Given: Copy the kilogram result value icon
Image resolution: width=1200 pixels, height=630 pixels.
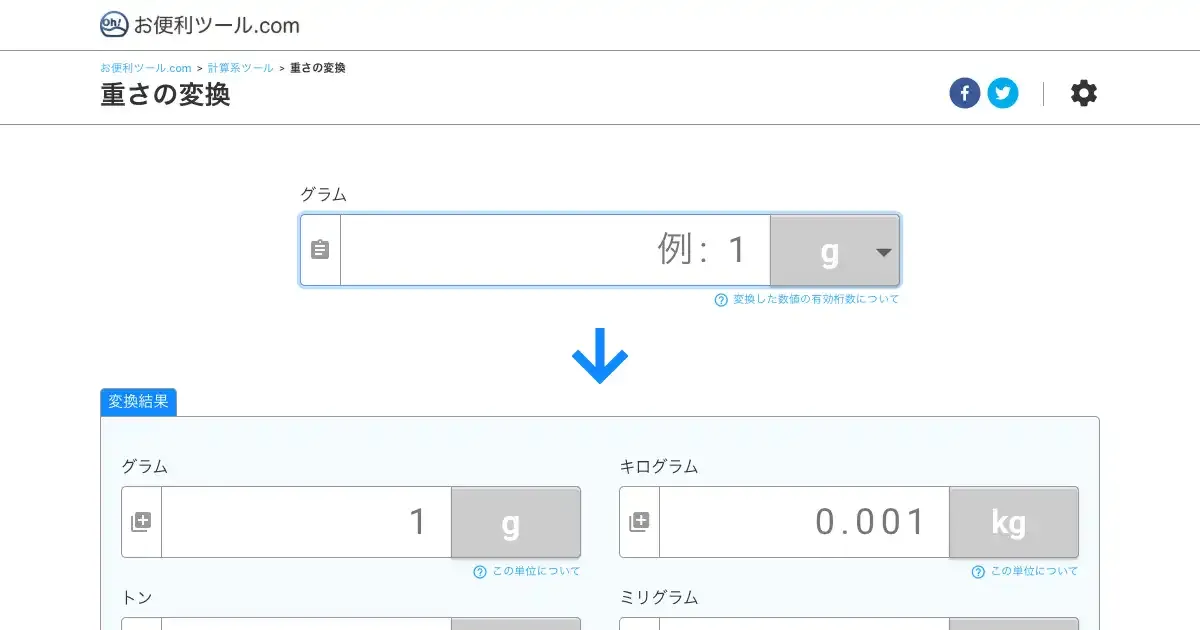Looking at the screenshot, I should click(x=639, y=522).
